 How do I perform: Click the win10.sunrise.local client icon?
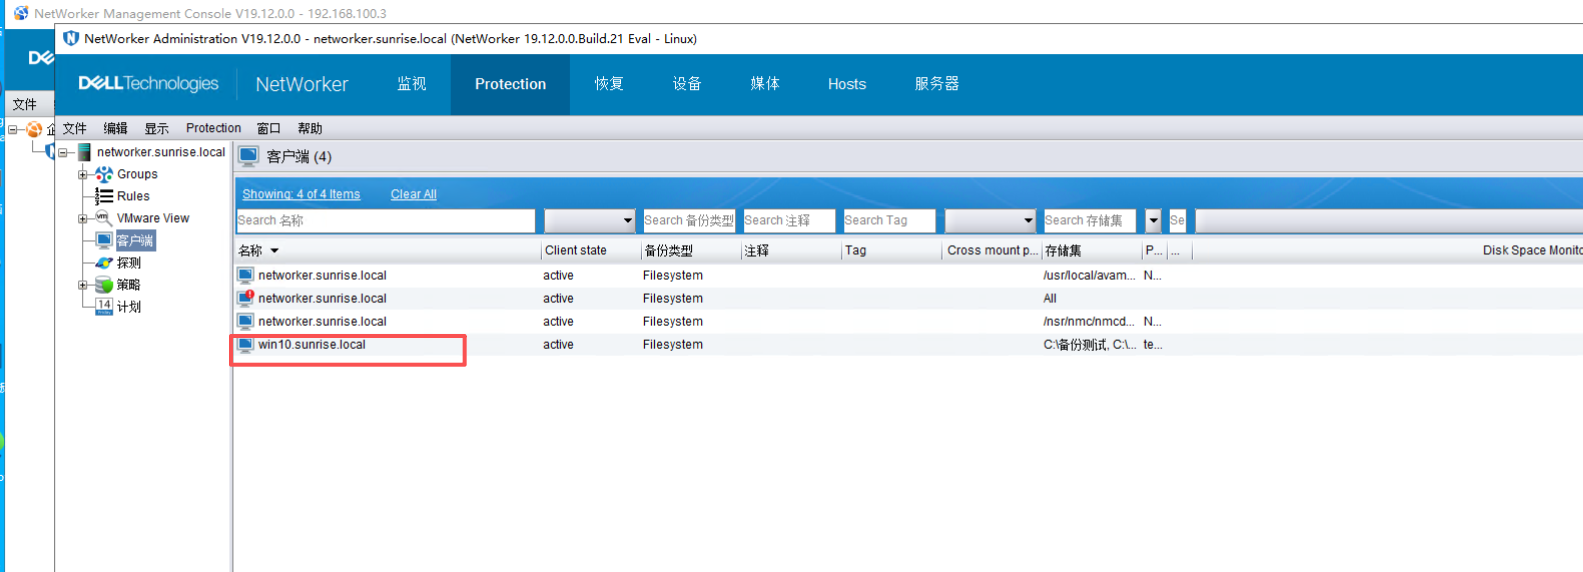[245, 345]
